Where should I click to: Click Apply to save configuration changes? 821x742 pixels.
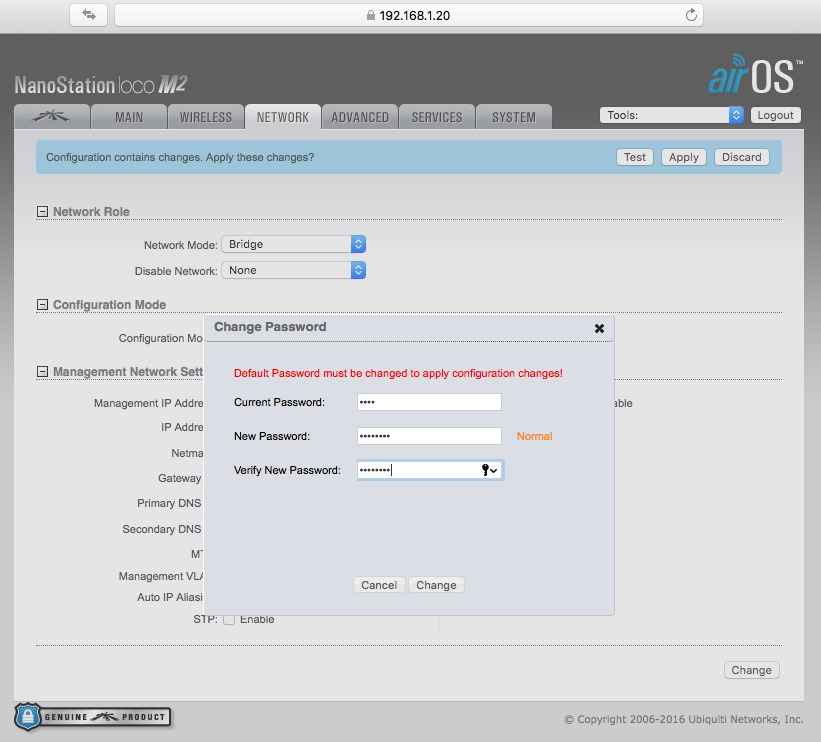pos(684,157)
